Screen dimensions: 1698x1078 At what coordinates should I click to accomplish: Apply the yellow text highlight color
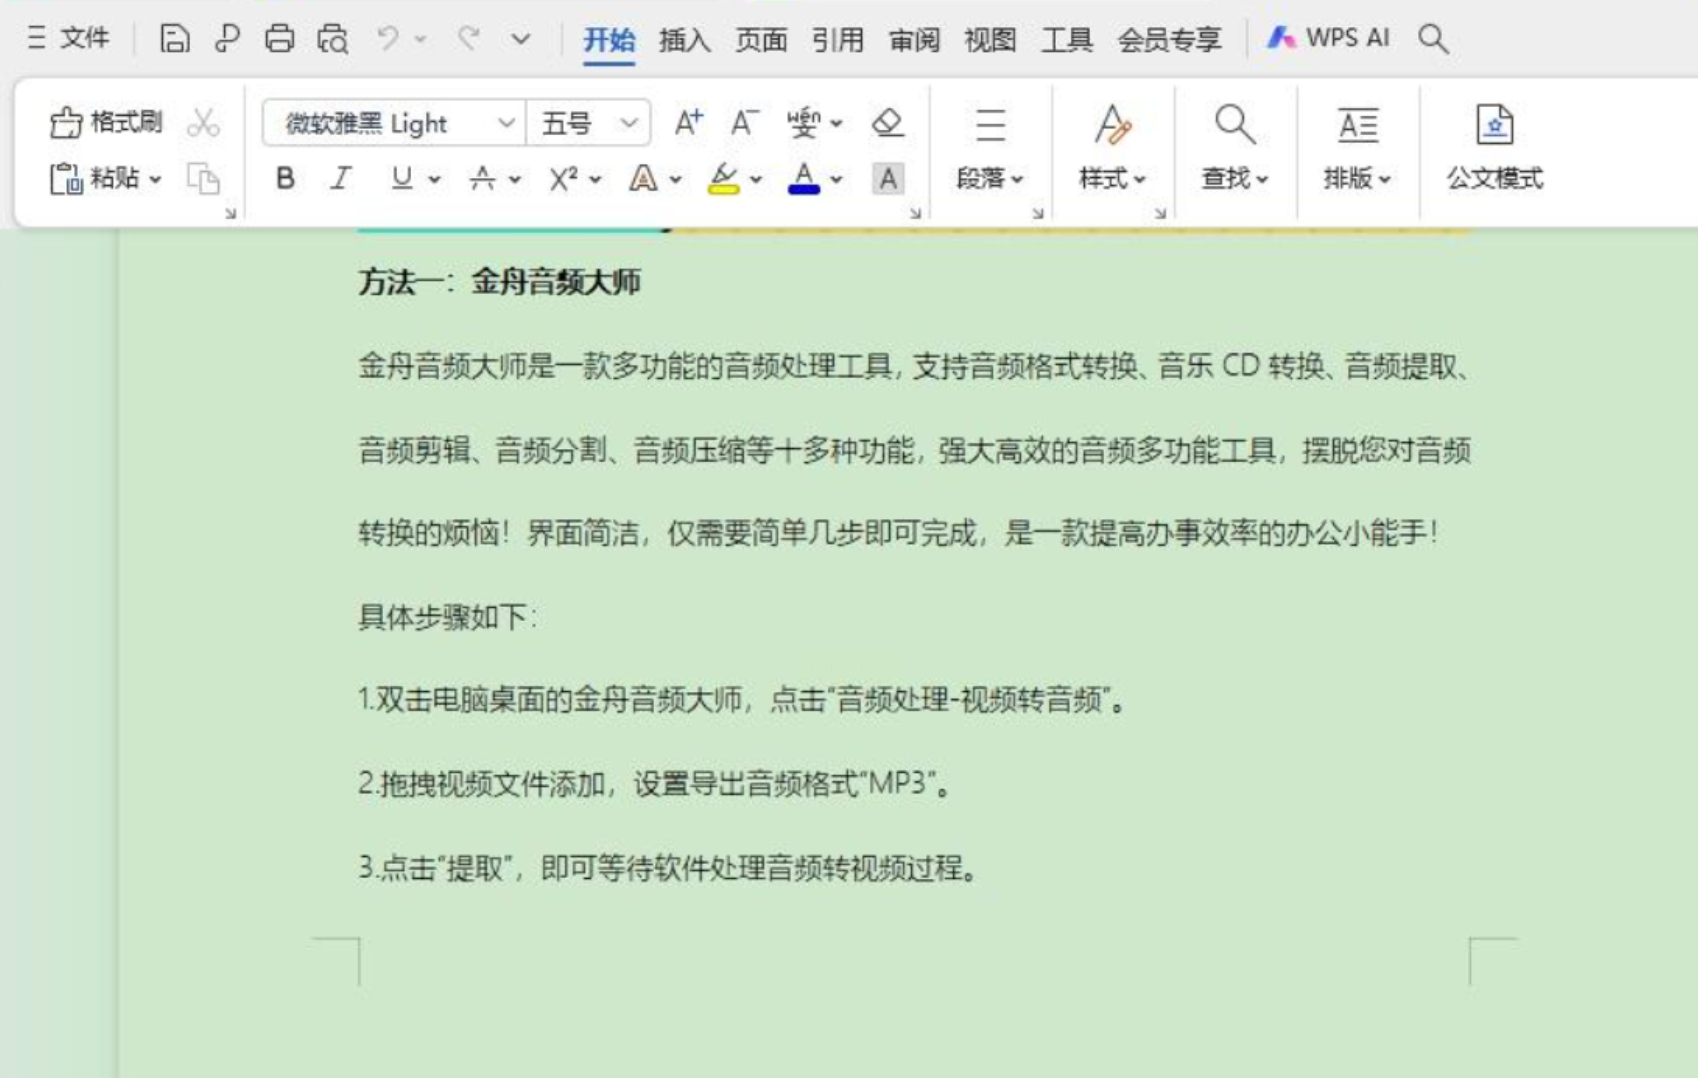coord(723,179)
